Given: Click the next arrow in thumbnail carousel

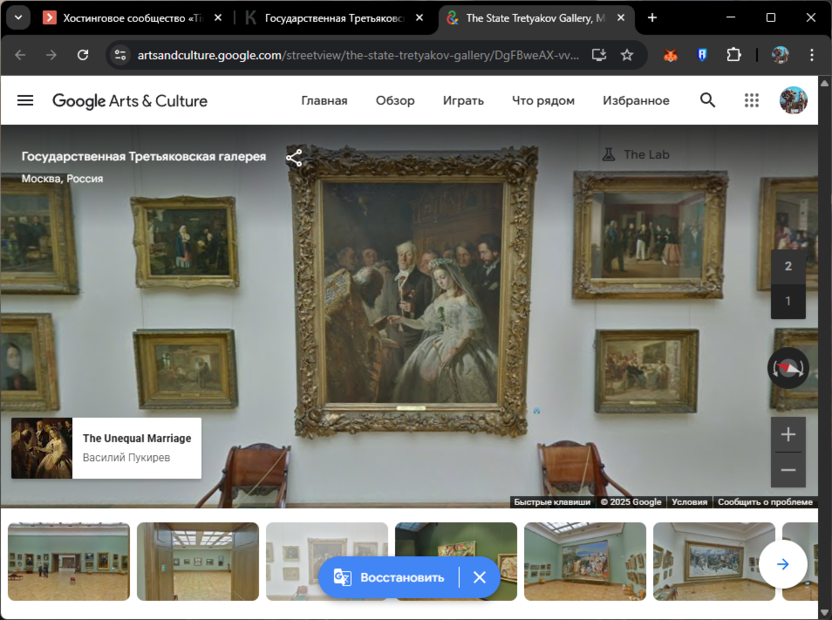Looking at the screenshot, I should 783,564.
